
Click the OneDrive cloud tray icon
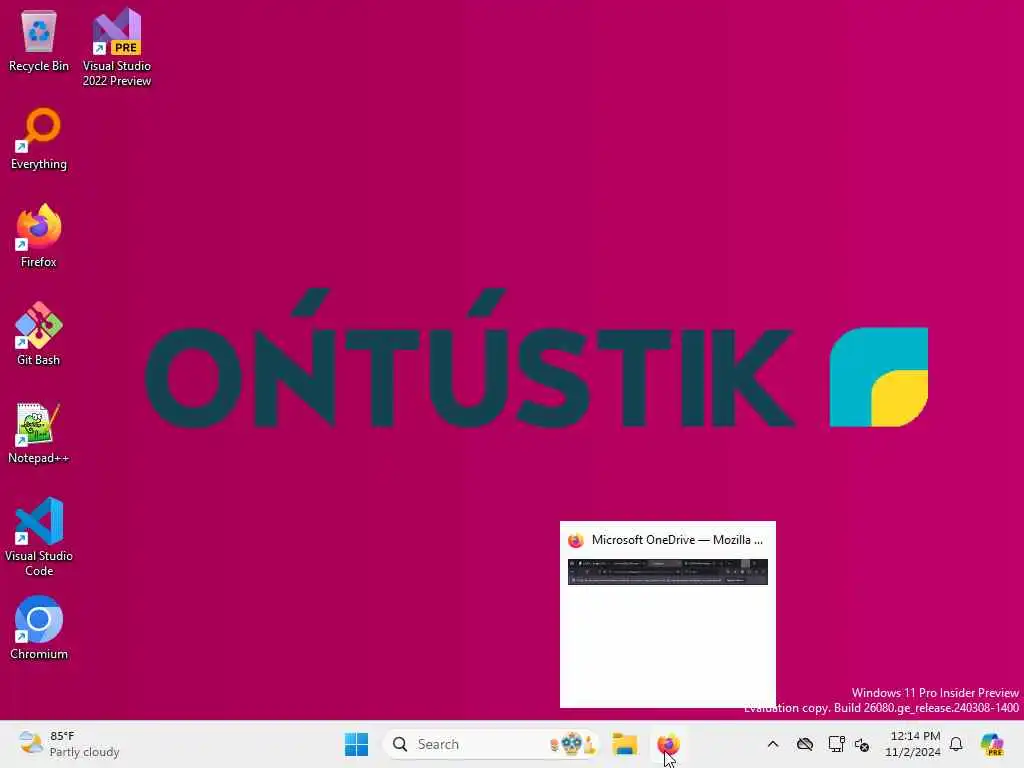805,744
